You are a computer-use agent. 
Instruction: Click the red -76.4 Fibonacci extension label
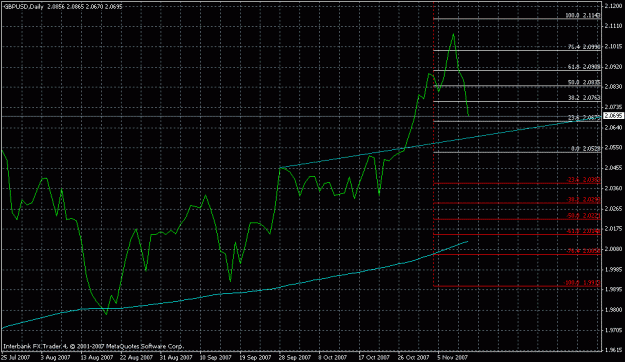(583, 251)
